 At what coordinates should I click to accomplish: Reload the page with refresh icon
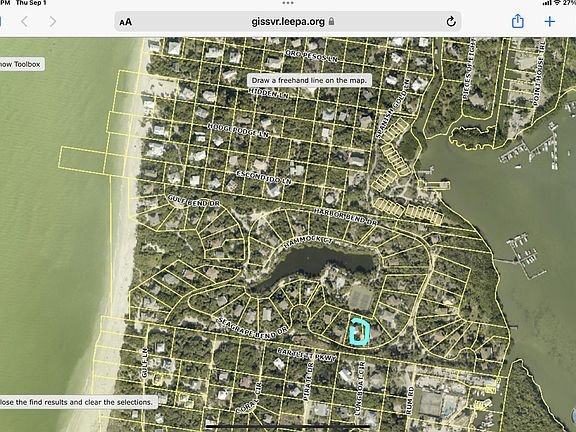pyautogui.click(x=451, y=22)
